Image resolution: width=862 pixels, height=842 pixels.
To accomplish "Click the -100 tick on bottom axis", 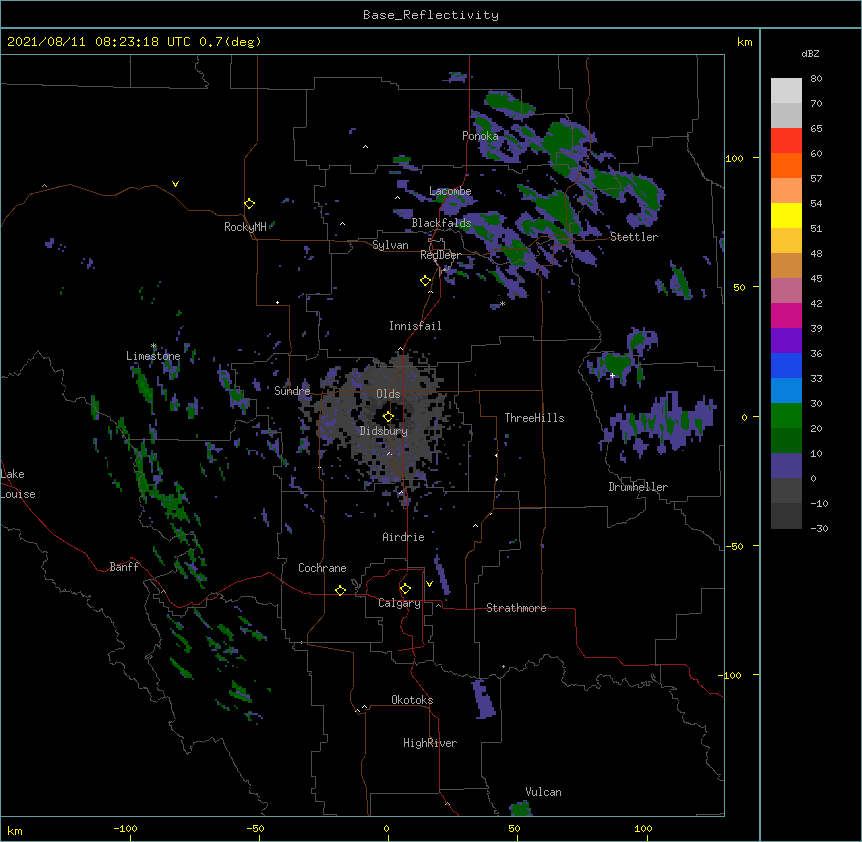I will (x=126, y=828).
